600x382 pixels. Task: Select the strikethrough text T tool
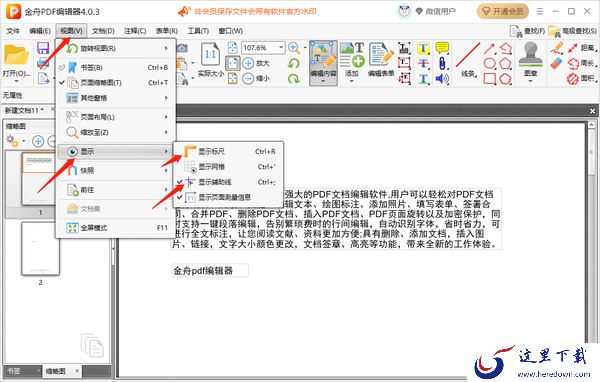tap(423, 63)
